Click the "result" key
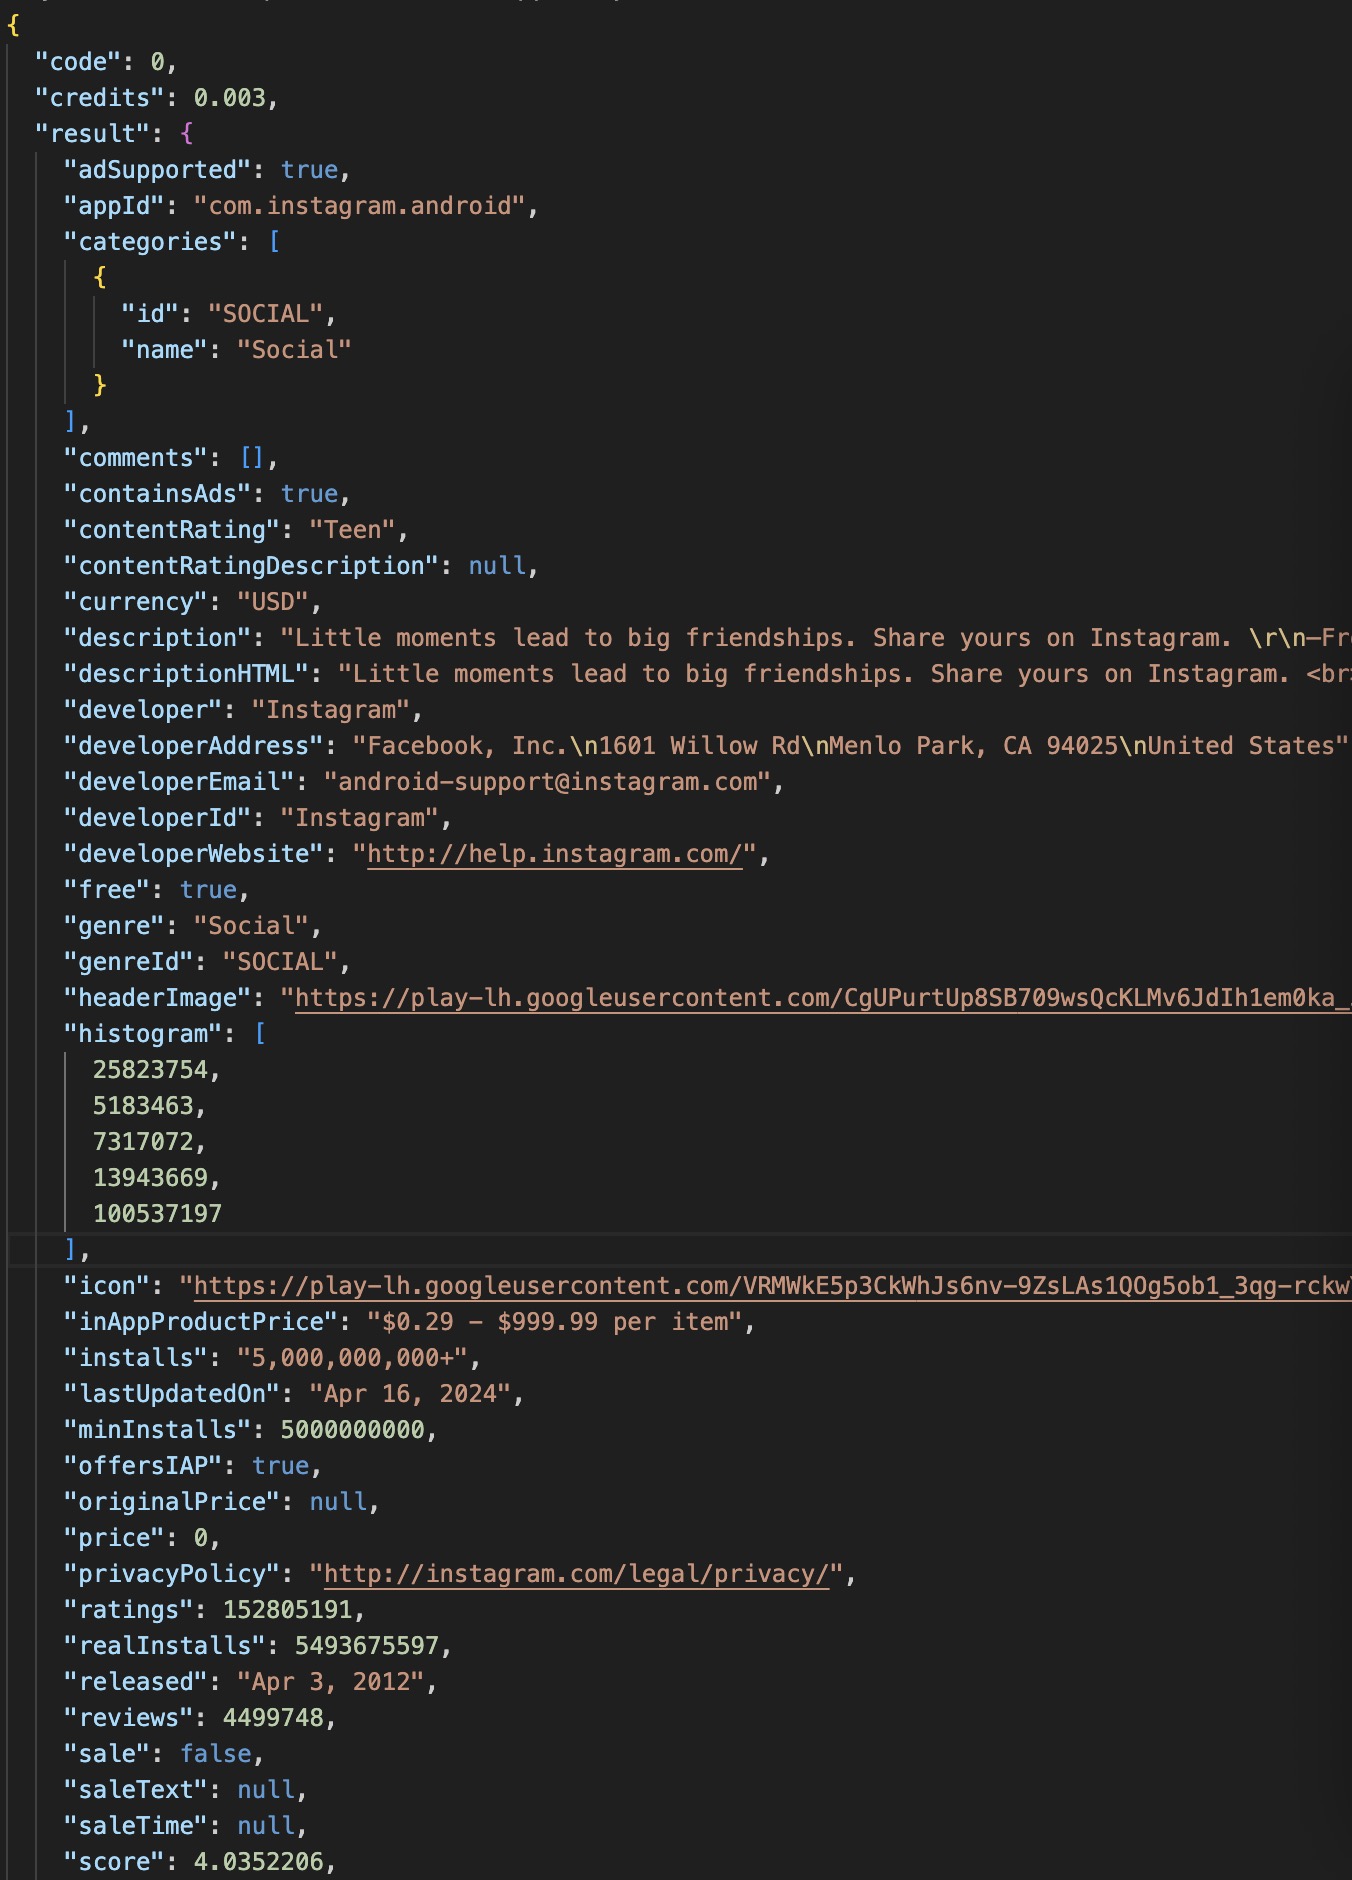The image size is (1352, 1880). 93,134
